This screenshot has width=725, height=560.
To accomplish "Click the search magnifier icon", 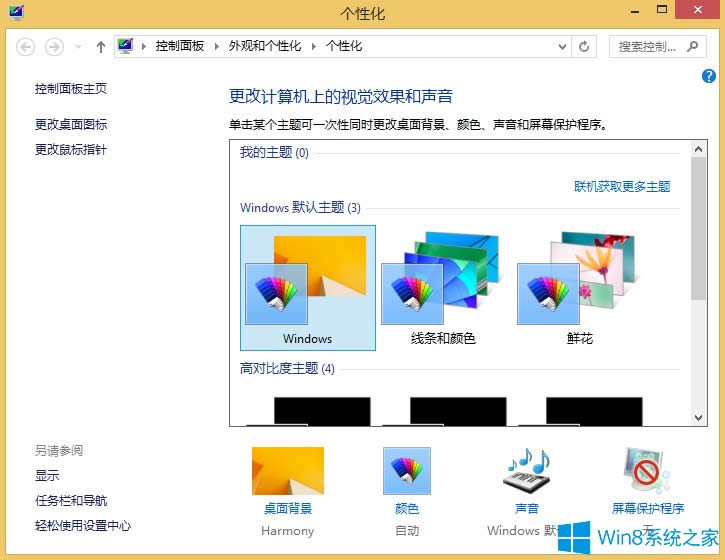I will pyautogui.click(x=692, y=46).
